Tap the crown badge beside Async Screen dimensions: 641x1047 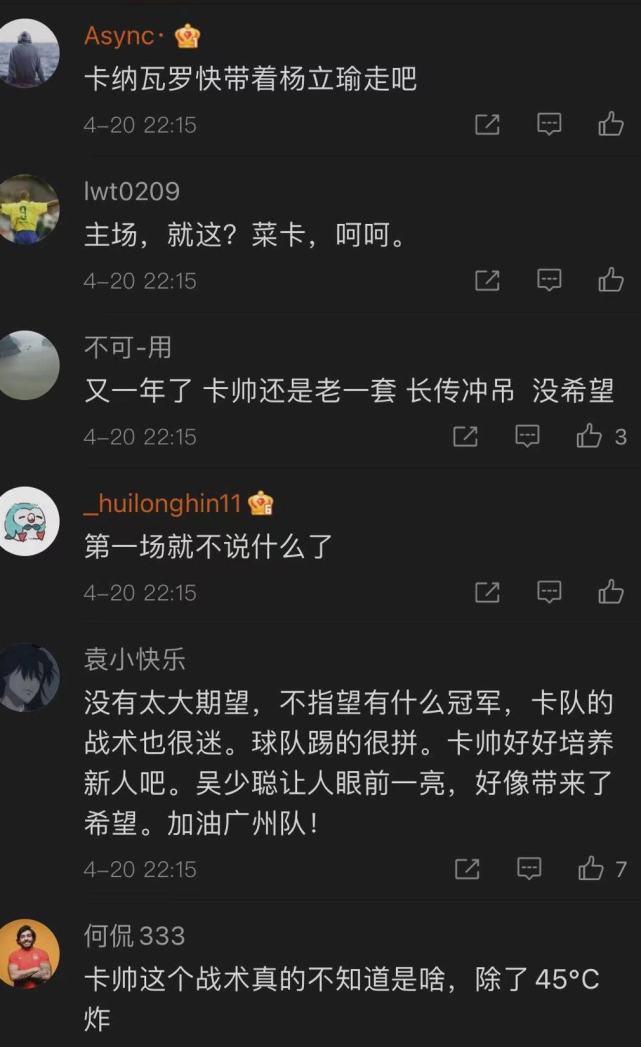tap(188, 35)
